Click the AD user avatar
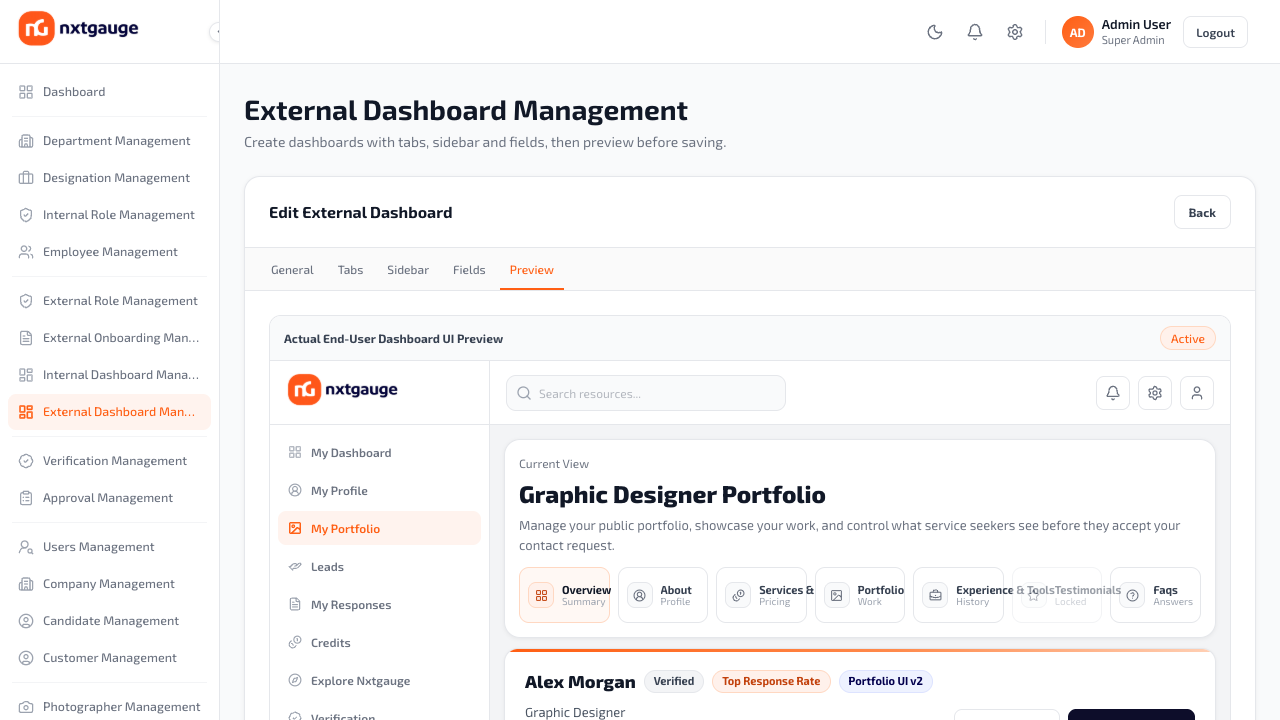The image size is (1280, 720). coord(1078,32)
